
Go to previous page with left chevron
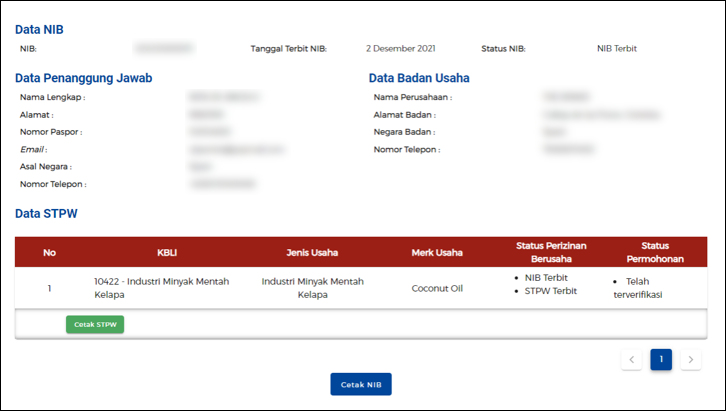(631, 360)
